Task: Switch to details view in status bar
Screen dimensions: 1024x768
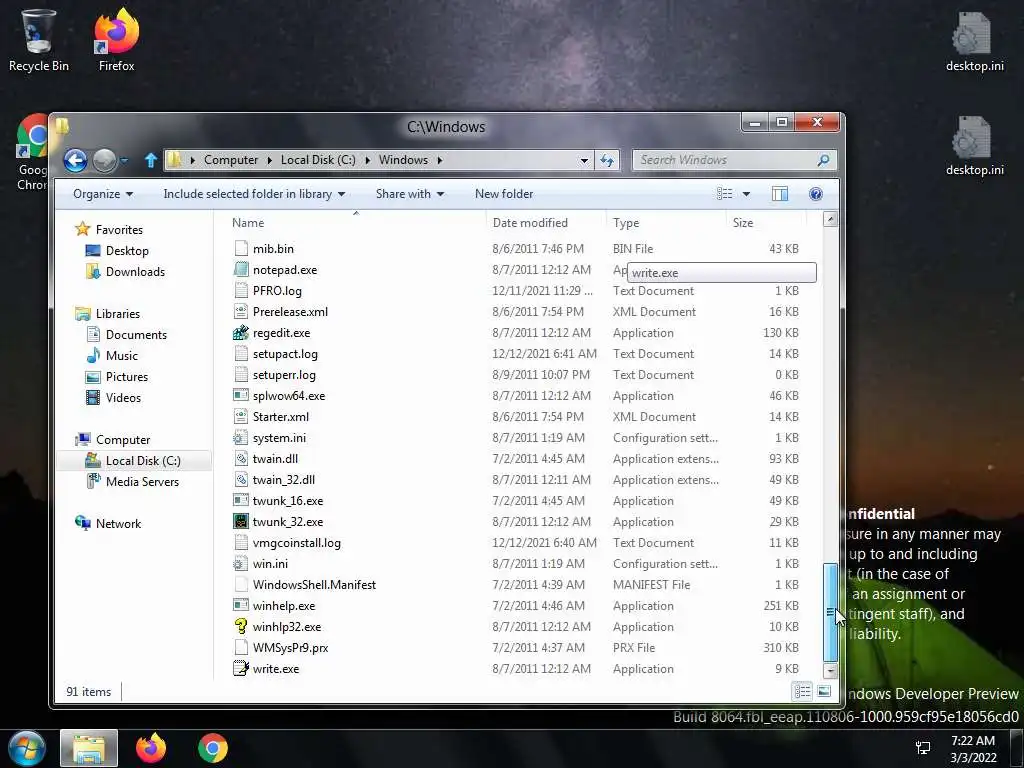Action: click(x=803, y=691)
